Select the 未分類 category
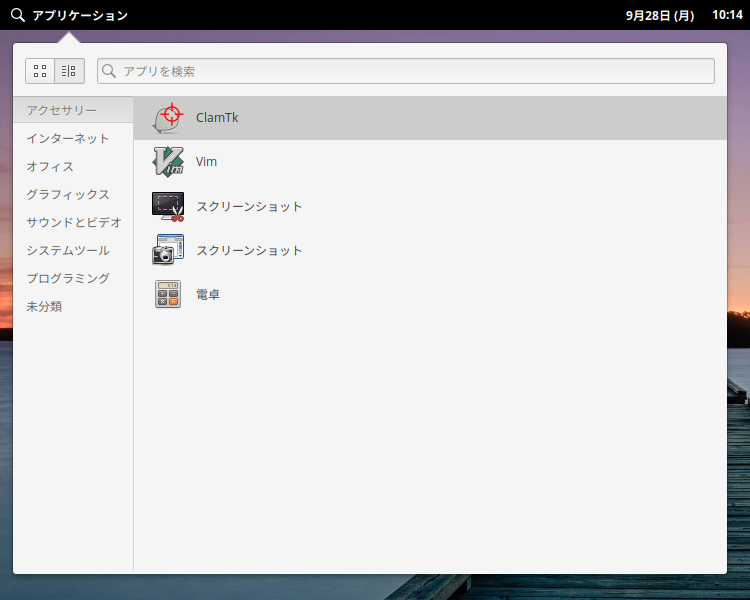The width and height of the screenshot is (750, 600). (73, 306)
